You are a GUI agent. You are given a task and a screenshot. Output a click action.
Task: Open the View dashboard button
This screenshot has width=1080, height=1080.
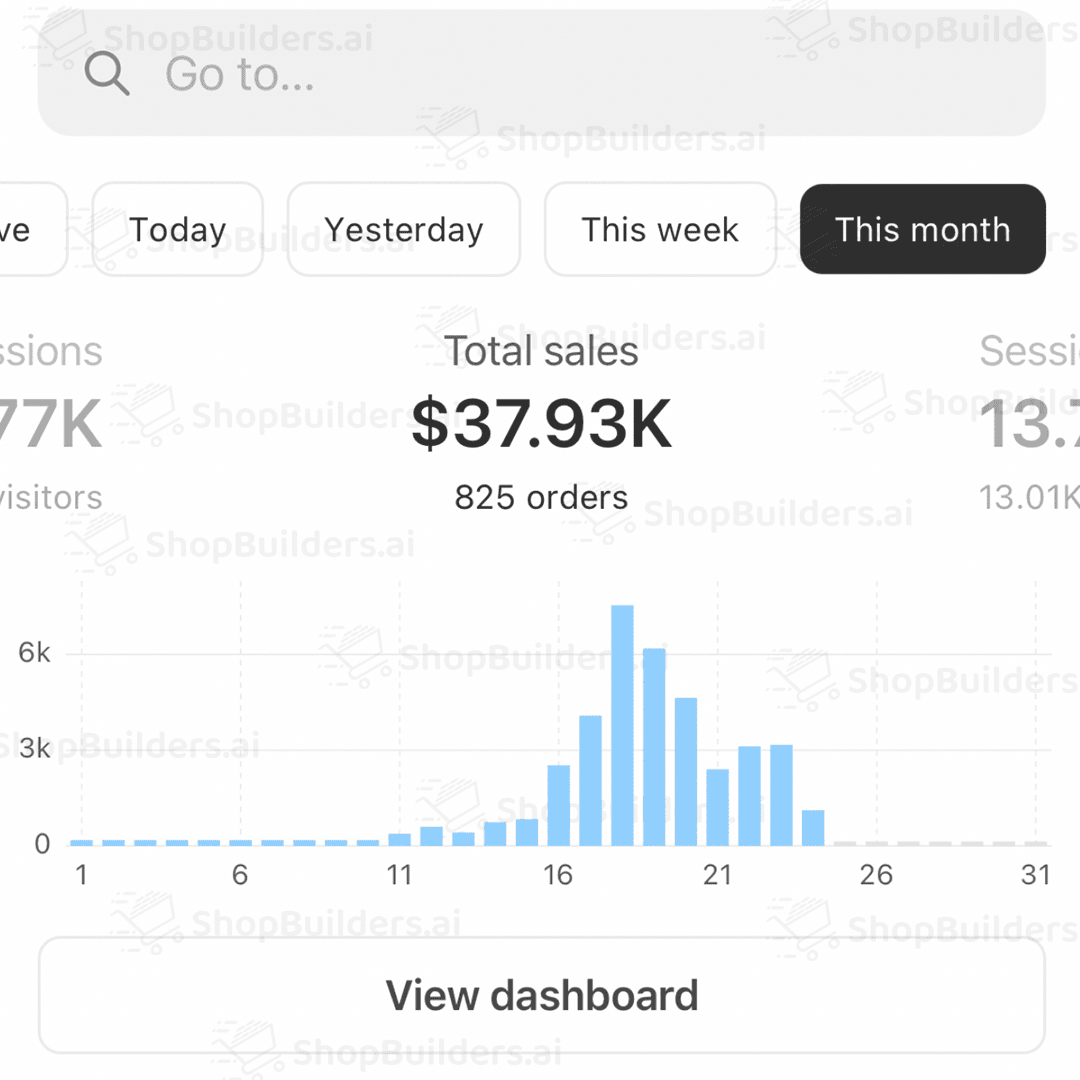tap(541, 995)
